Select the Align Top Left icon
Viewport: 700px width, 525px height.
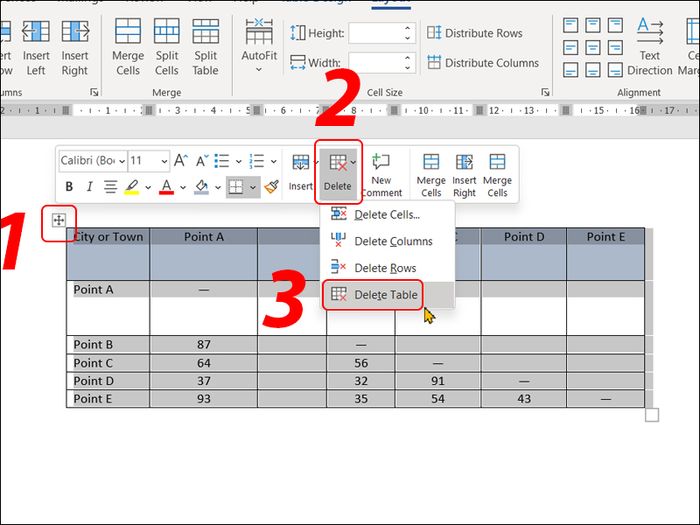571,25
